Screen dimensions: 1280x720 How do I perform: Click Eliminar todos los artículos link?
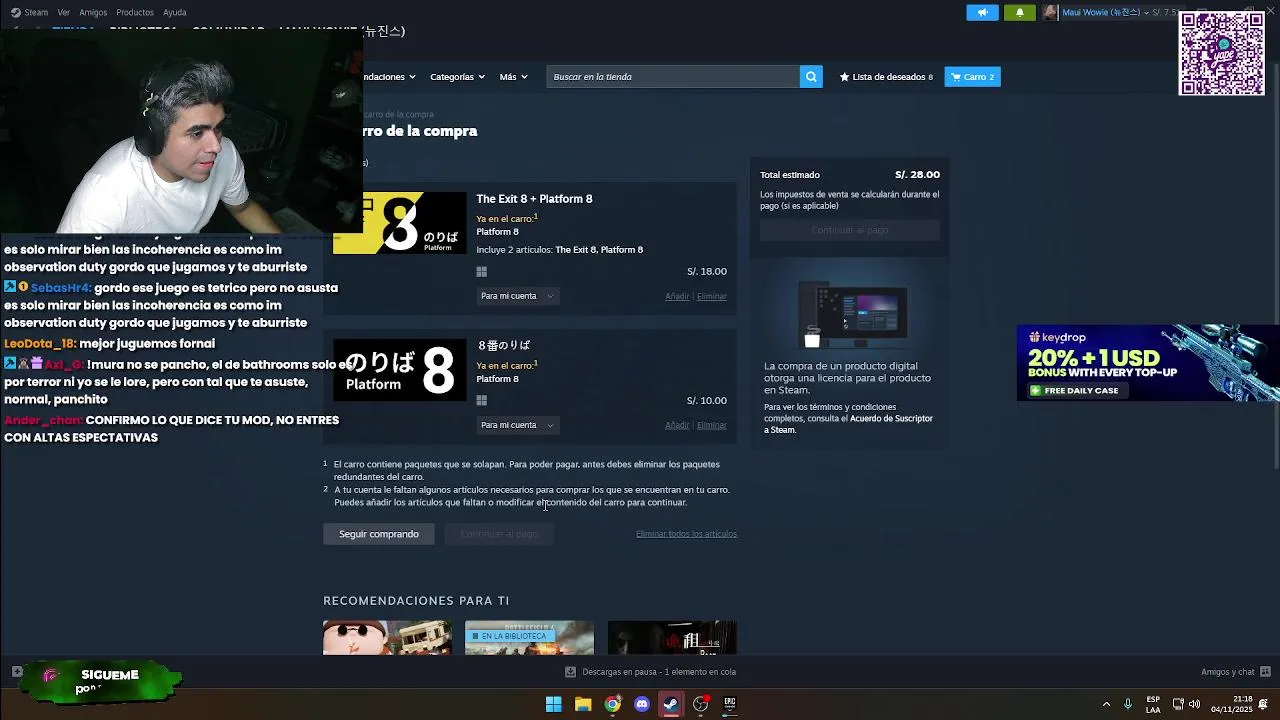point(686,534)
